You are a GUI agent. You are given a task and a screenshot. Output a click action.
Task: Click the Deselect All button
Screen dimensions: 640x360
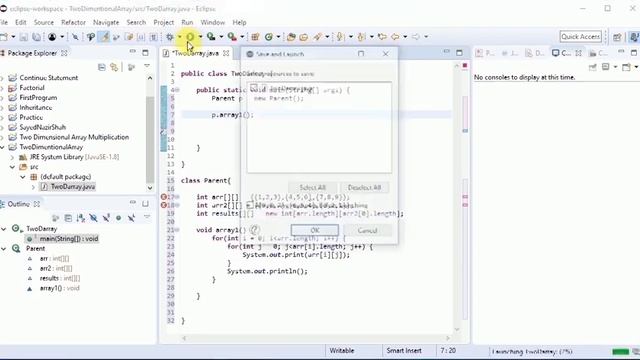click(364, 187)
